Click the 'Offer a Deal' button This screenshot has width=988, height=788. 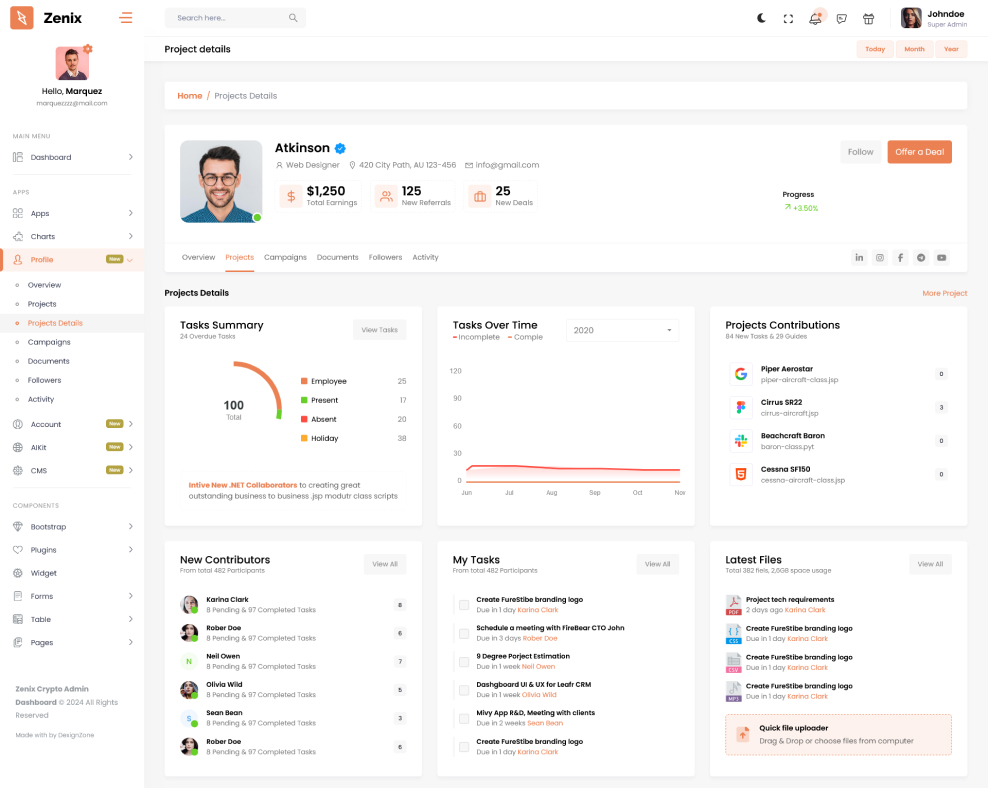coord(919,152)
